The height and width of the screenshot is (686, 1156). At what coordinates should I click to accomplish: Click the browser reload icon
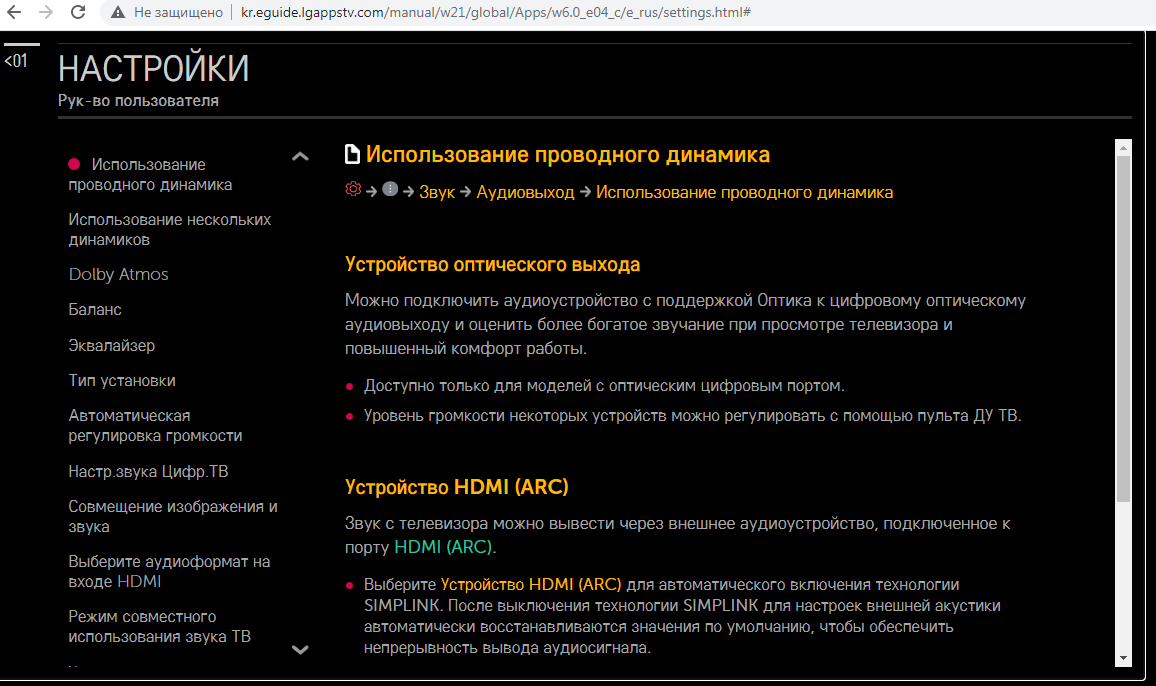tap(78, 13)
